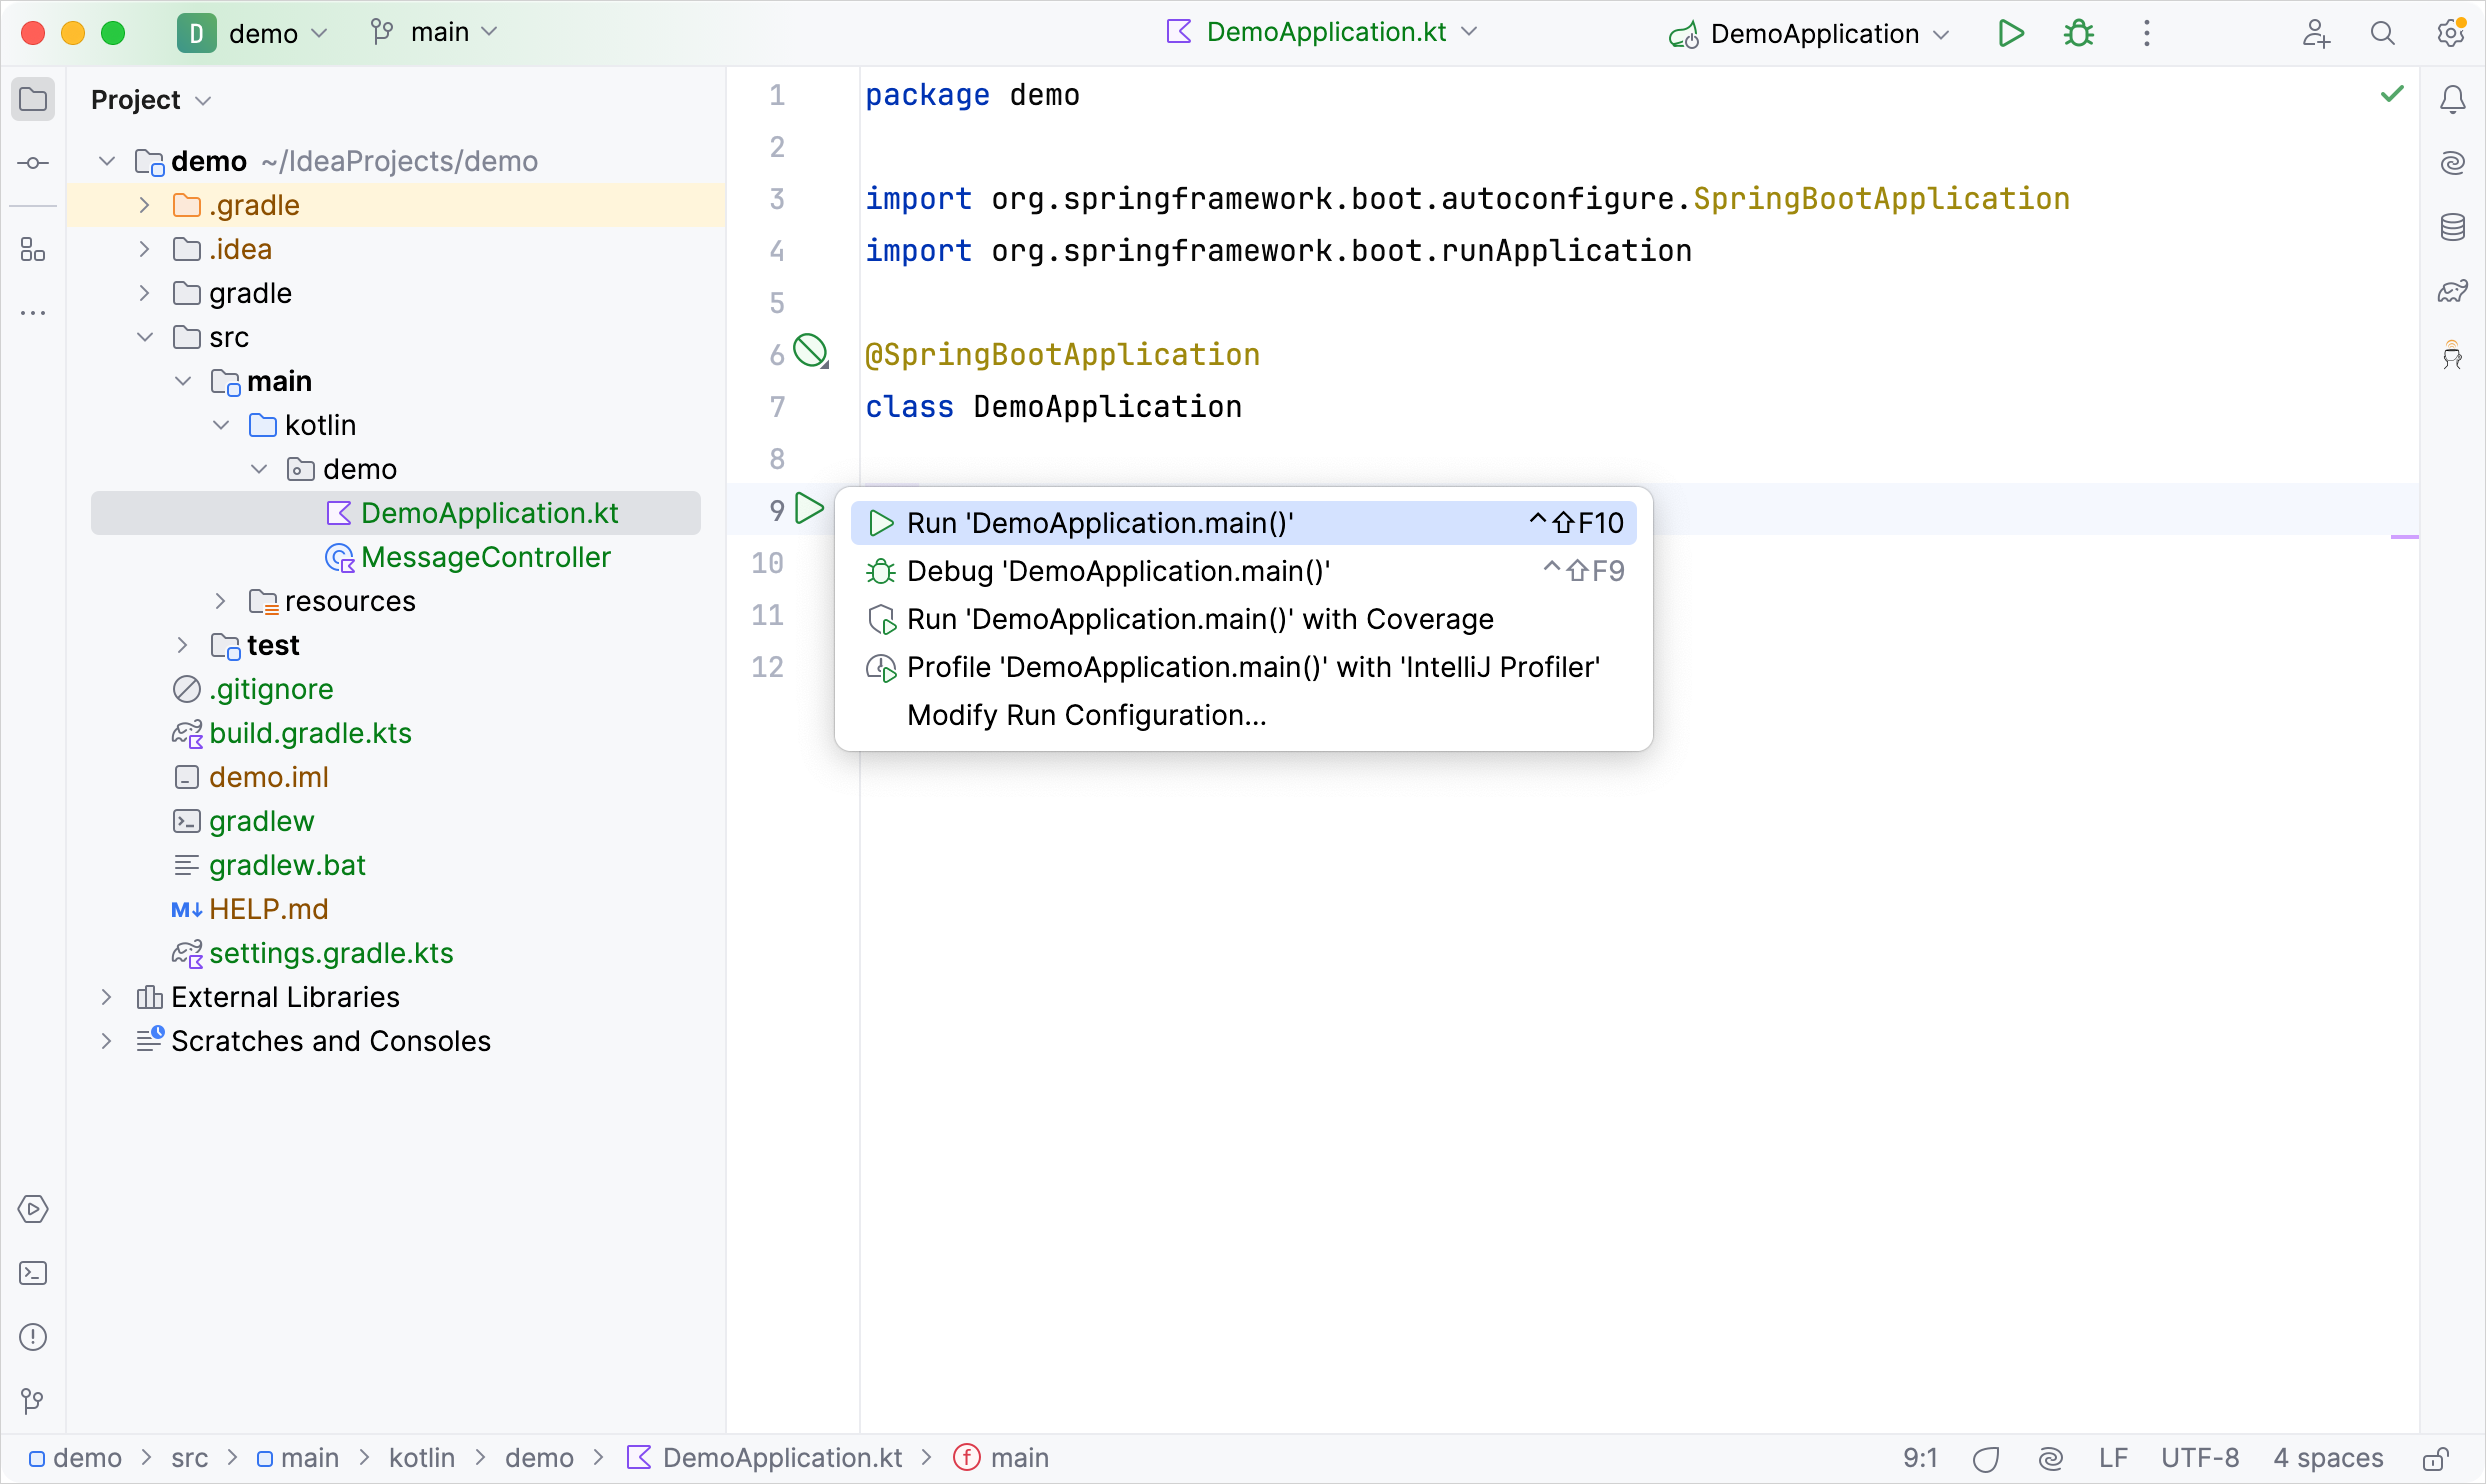Click the kotlin breadcrumb in status bar
The height and width of the screenshot is (1484, 2486).
pos(422,1459)
